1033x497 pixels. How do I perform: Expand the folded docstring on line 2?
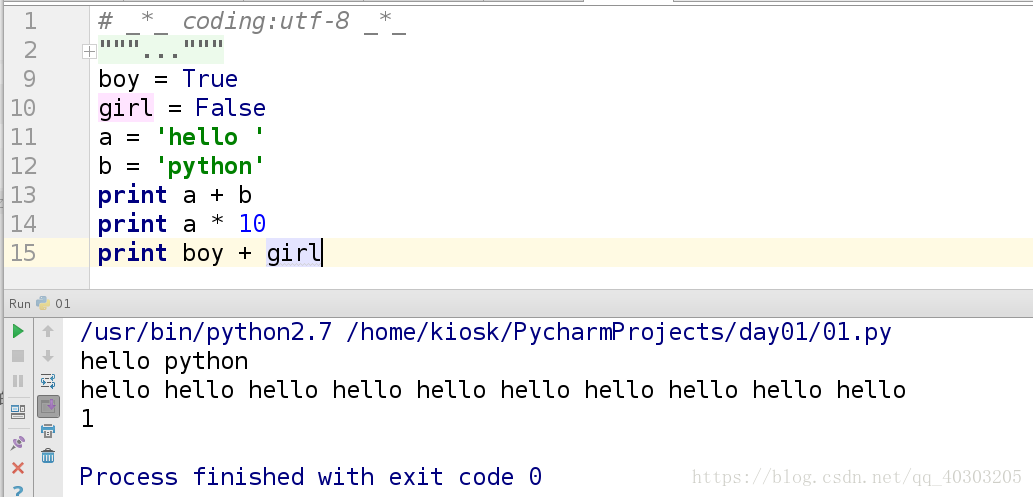[89, 50]
